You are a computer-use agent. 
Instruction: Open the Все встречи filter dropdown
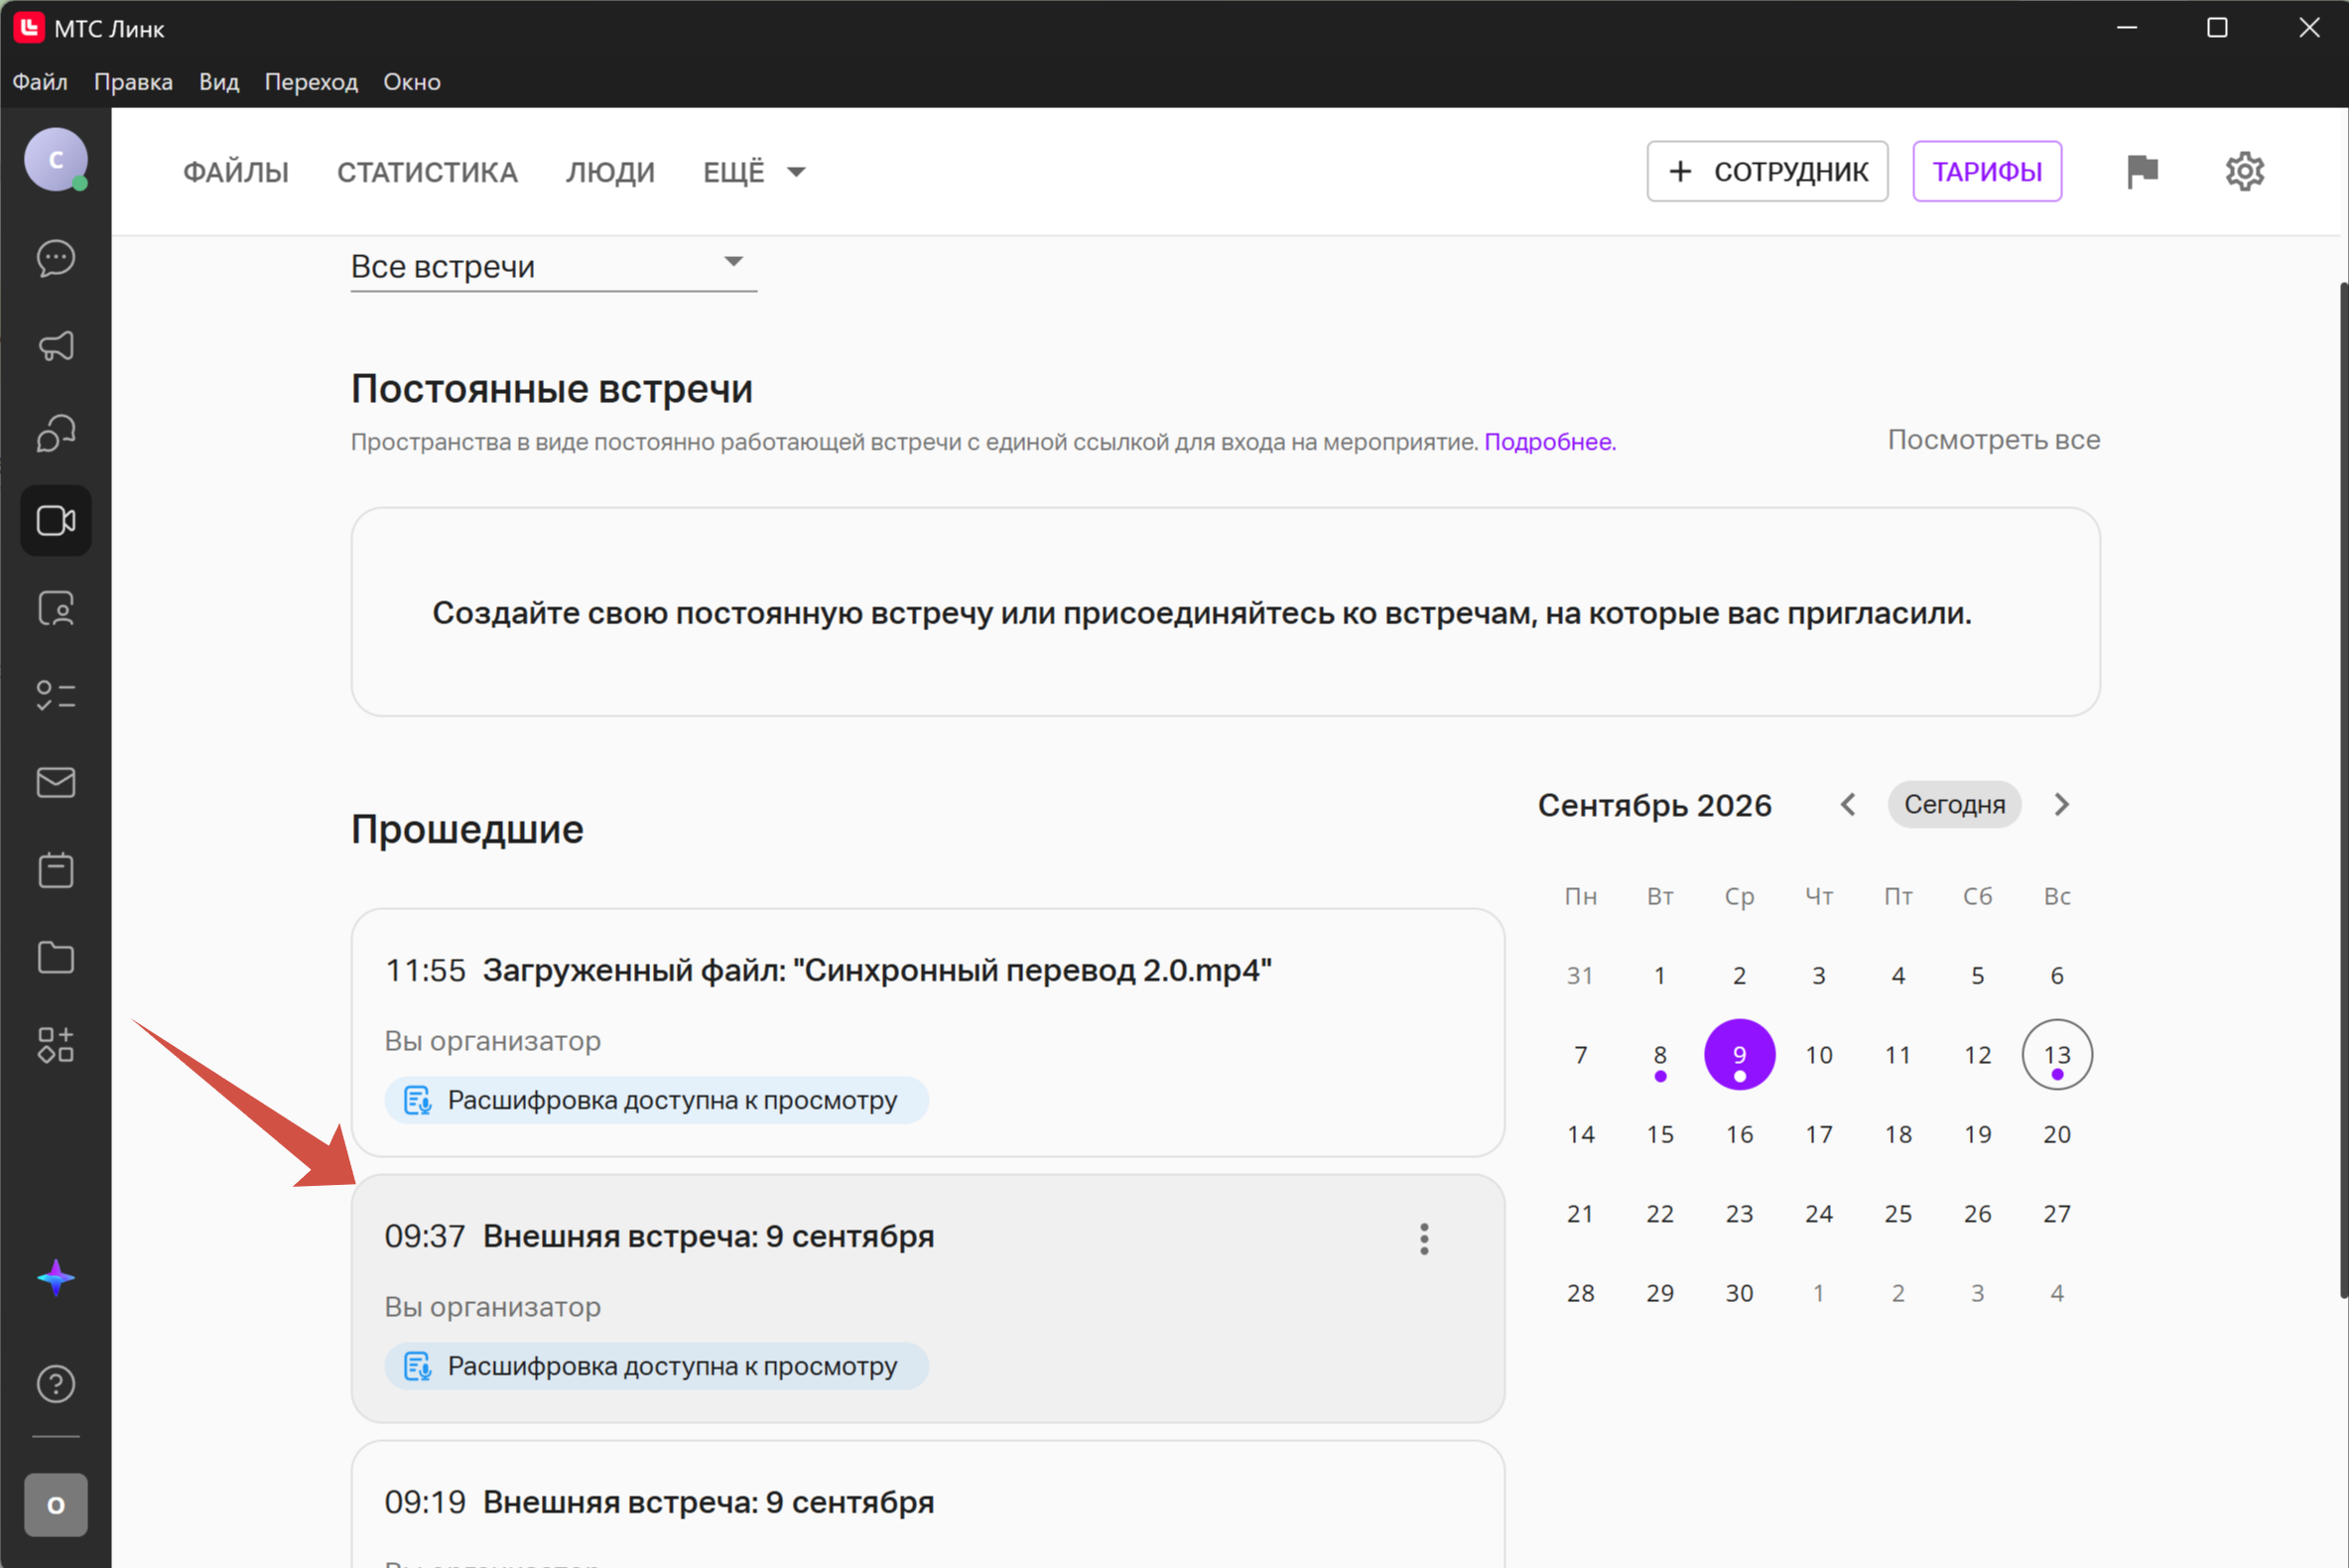coord(553,266)
